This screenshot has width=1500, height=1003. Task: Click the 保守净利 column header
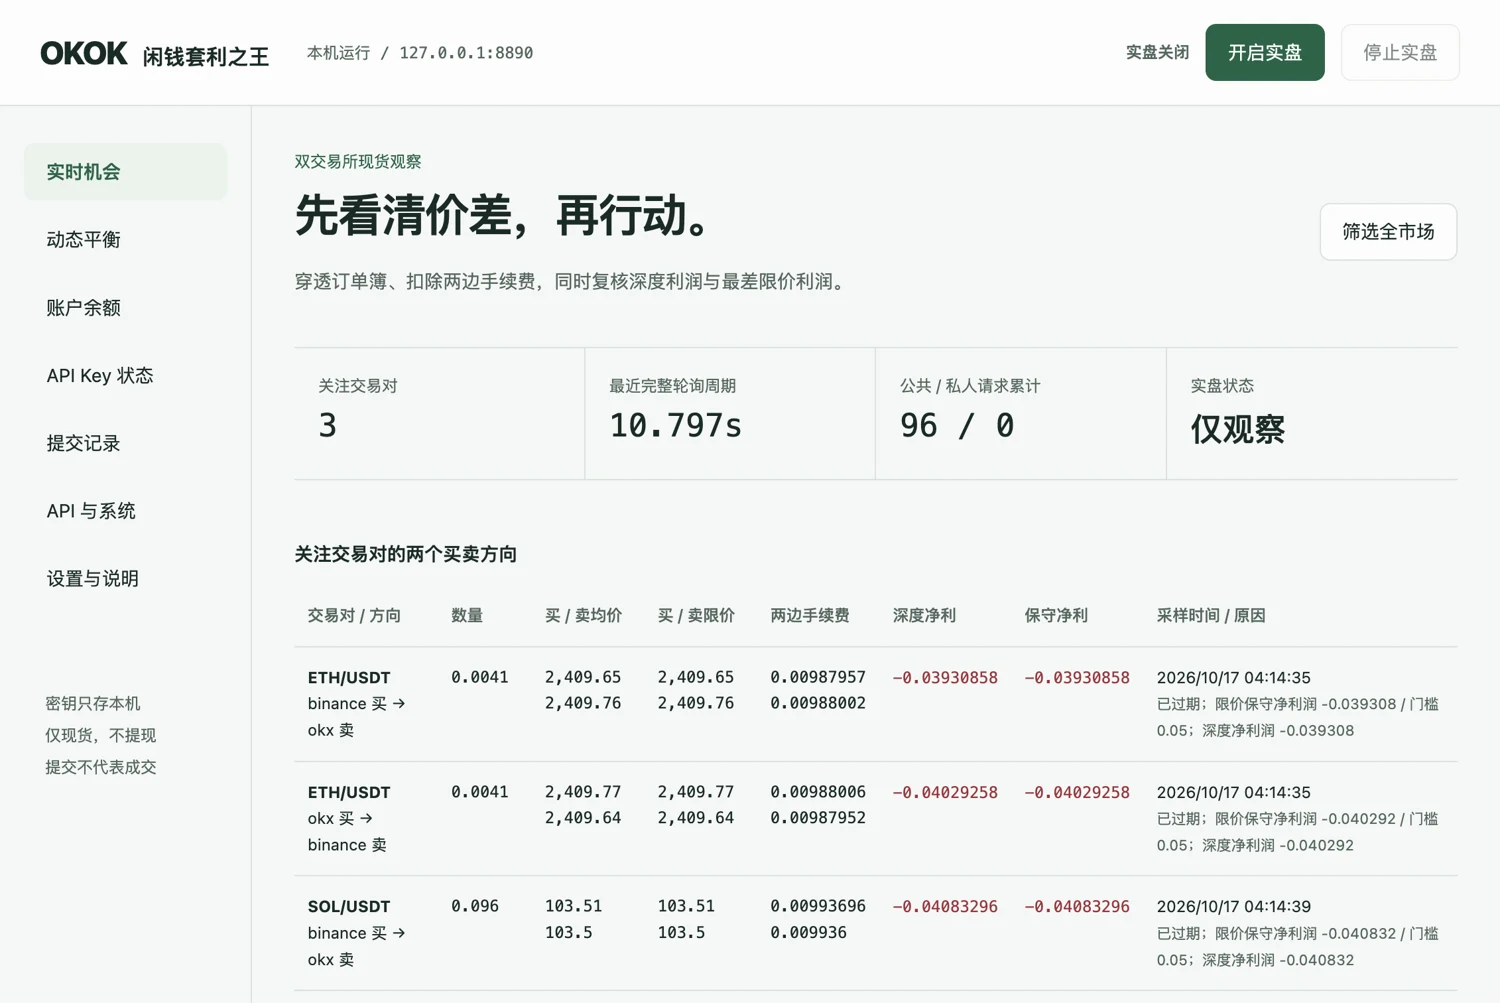coord(1056,616)
